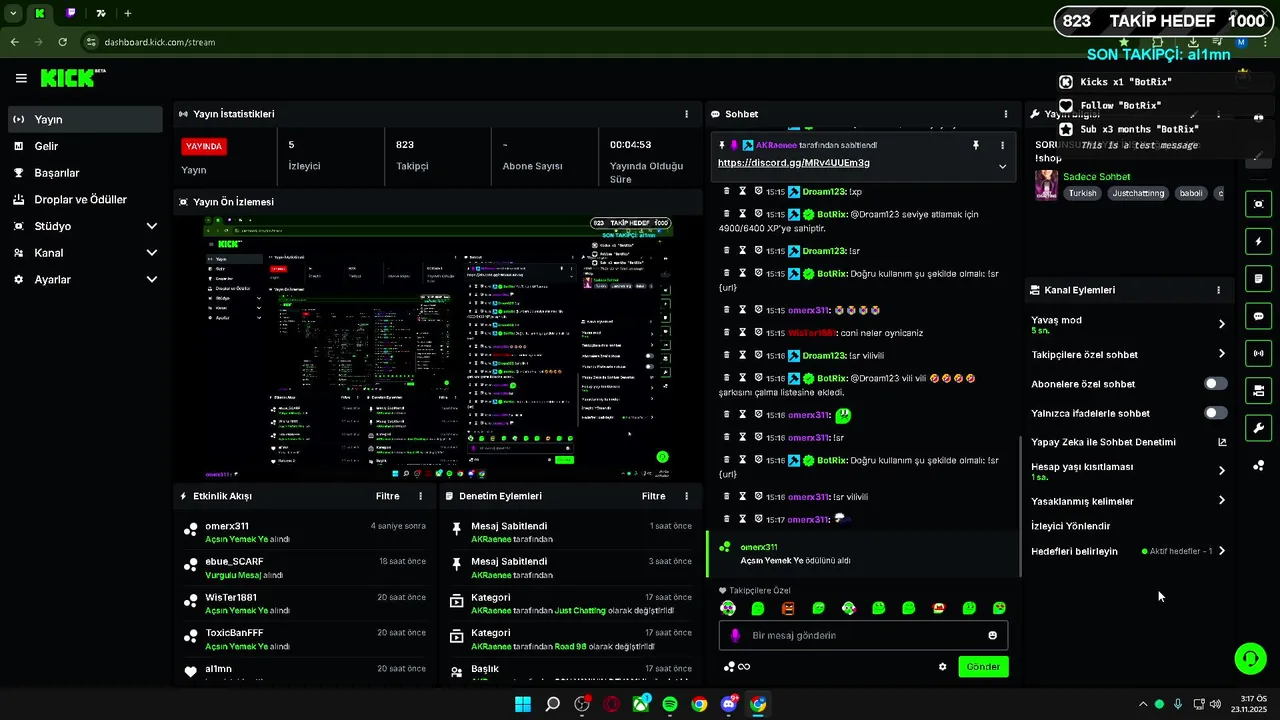Click chat message input field
The width and height of the screenshot is (1280, 720).
point(863,635)
